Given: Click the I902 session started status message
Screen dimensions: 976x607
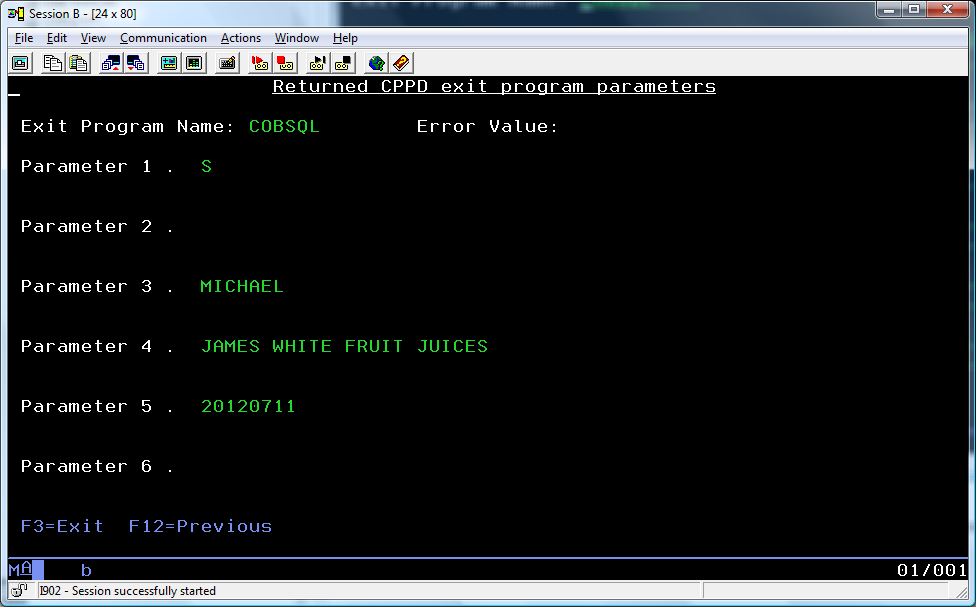Looking at the screenshot, I should (128, 591).
